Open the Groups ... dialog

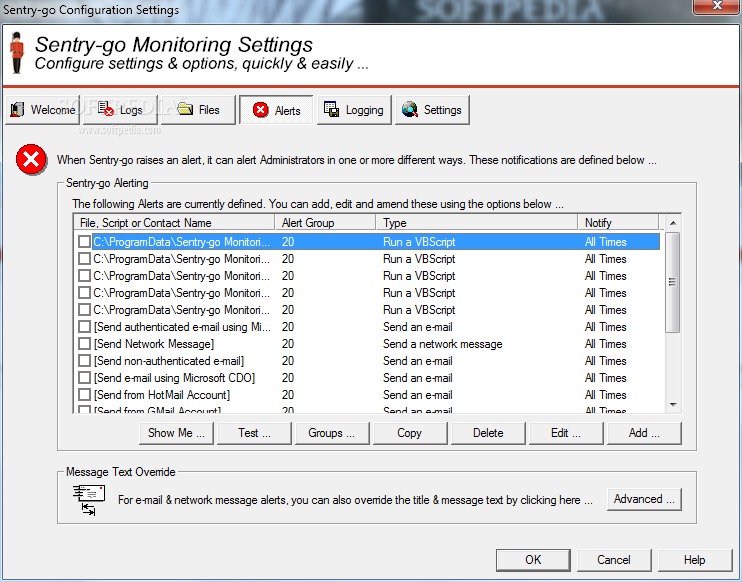[x=332, y=433]
